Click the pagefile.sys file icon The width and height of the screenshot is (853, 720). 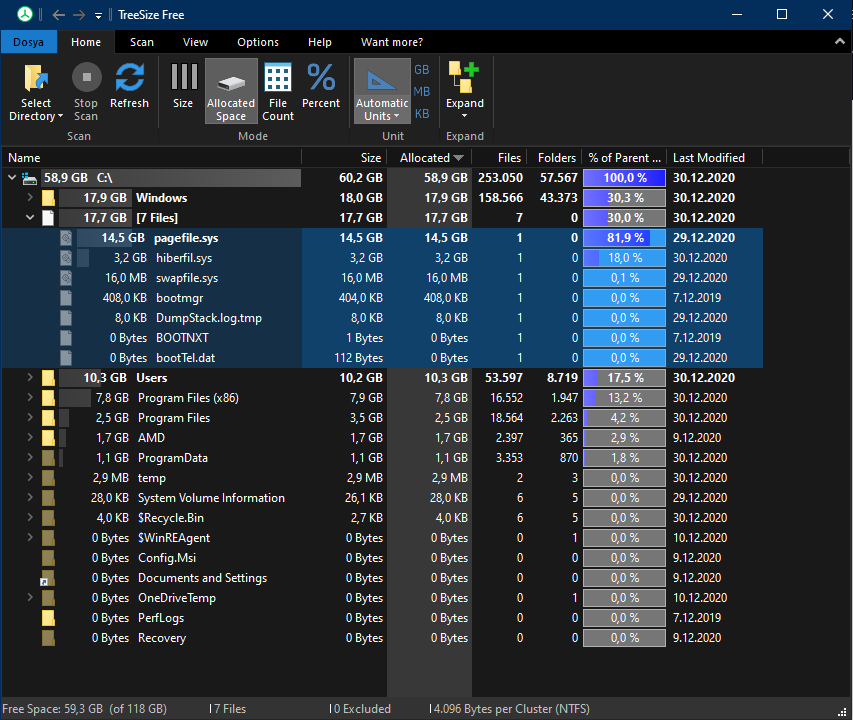pyautogui.click(x=66, y=238)
